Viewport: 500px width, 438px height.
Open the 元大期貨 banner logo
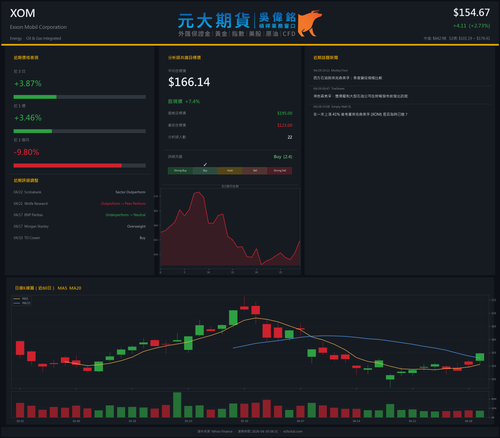tap(250, 23)
